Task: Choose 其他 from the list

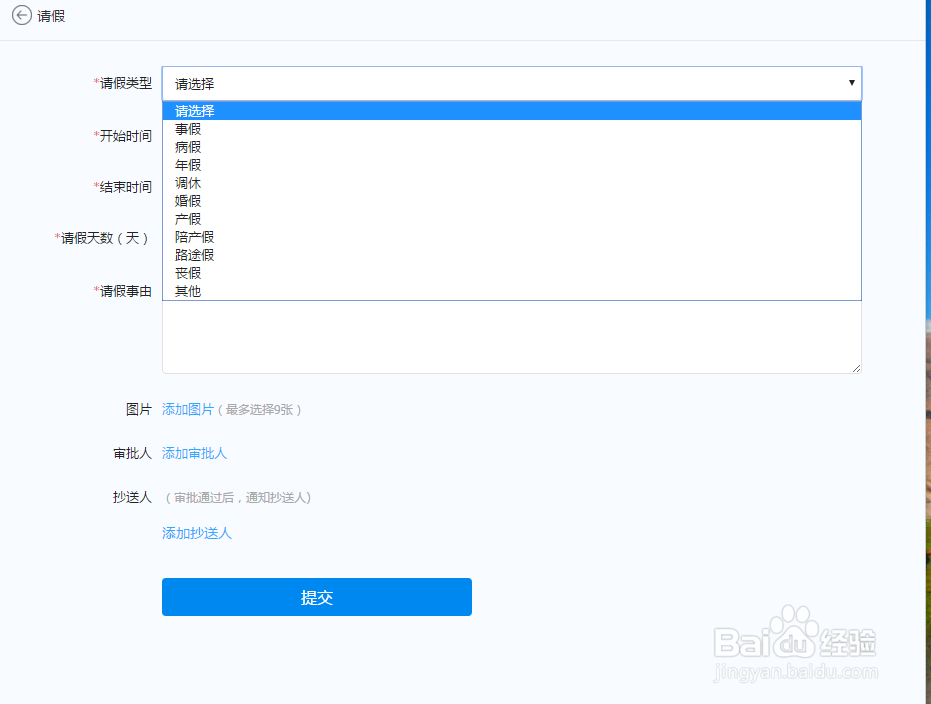Action: point(512,291)
